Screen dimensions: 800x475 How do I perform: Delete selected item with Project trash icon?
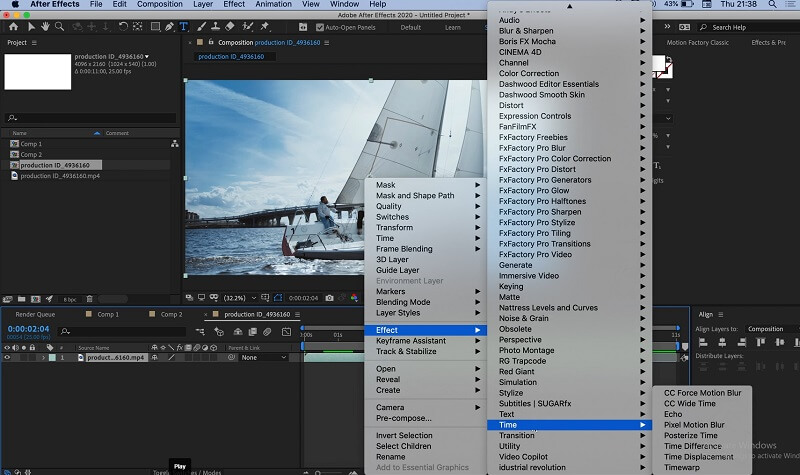[89, 298]
